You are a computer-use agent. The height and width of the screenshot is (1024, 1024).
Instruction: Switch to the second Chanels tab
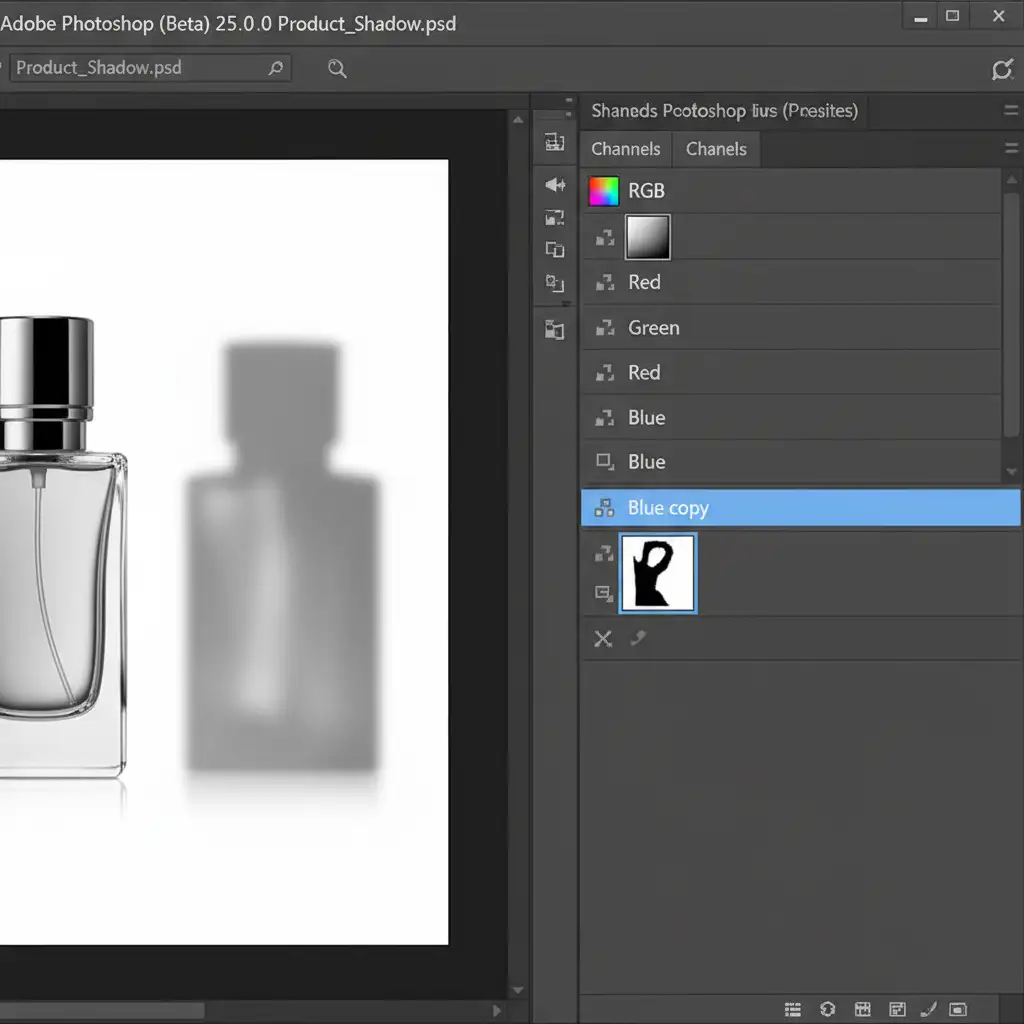click(716, 149)
